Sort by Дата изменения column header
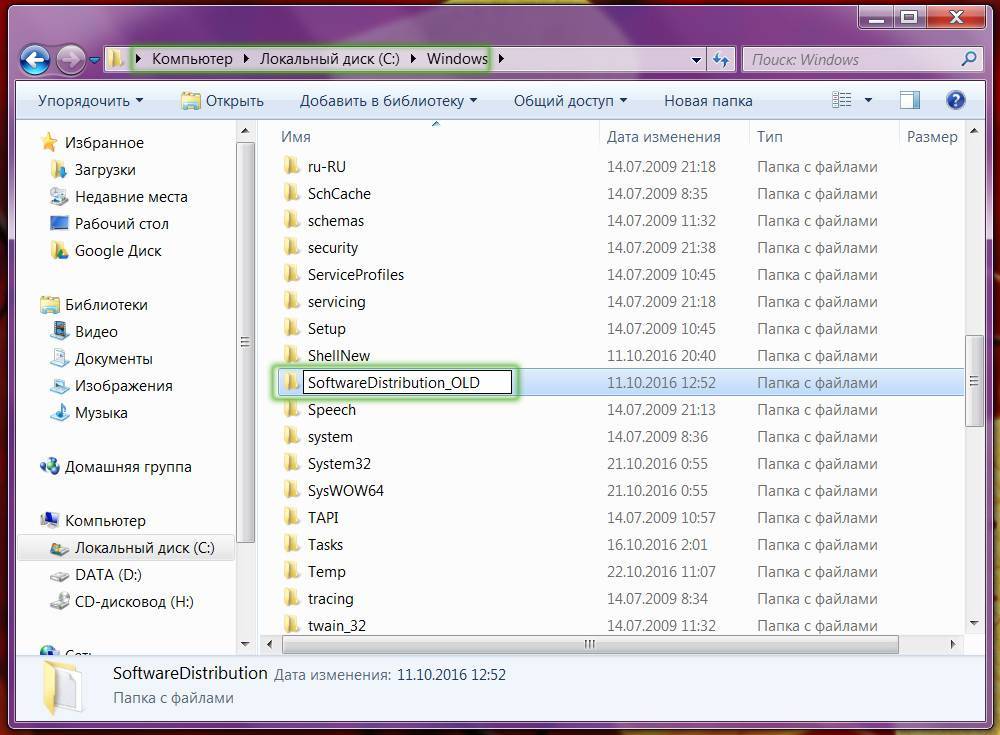This screenshot has height=735, width=1000. 663,137
